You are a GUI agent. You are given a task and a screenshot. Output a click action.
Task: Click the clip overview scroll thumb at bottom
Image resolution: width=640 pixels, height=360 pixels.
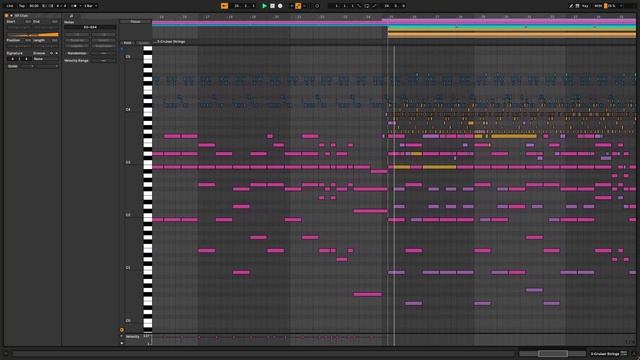(553, 353)
